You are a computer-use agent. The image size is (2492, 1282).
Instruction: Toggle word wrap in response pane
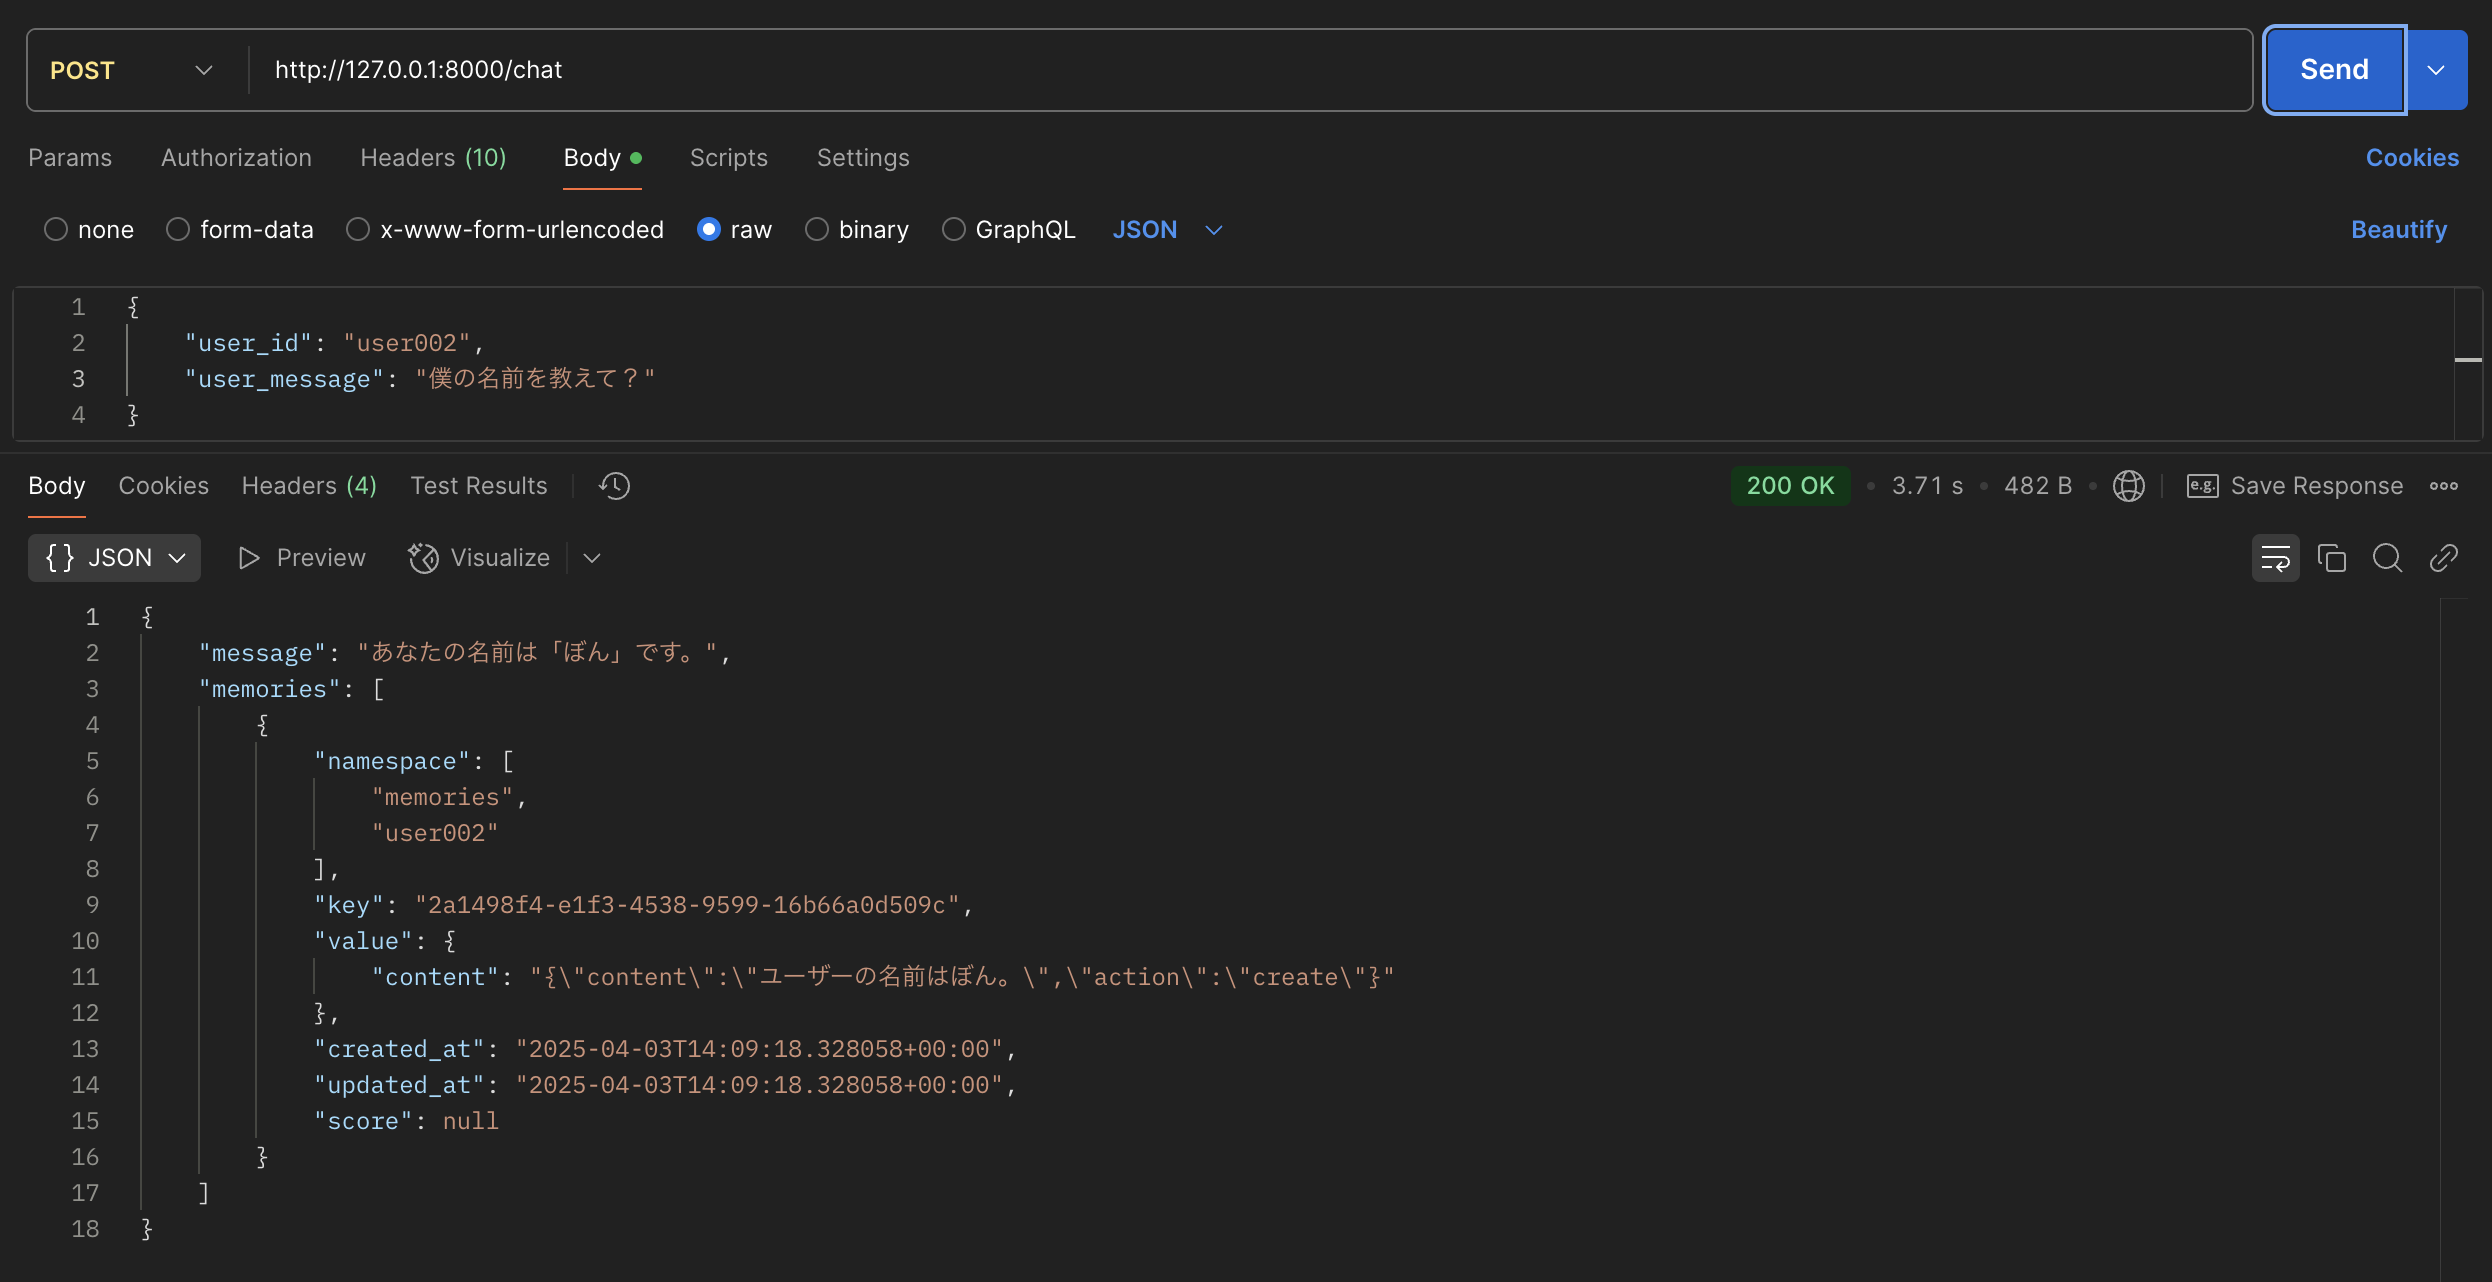2275,558
